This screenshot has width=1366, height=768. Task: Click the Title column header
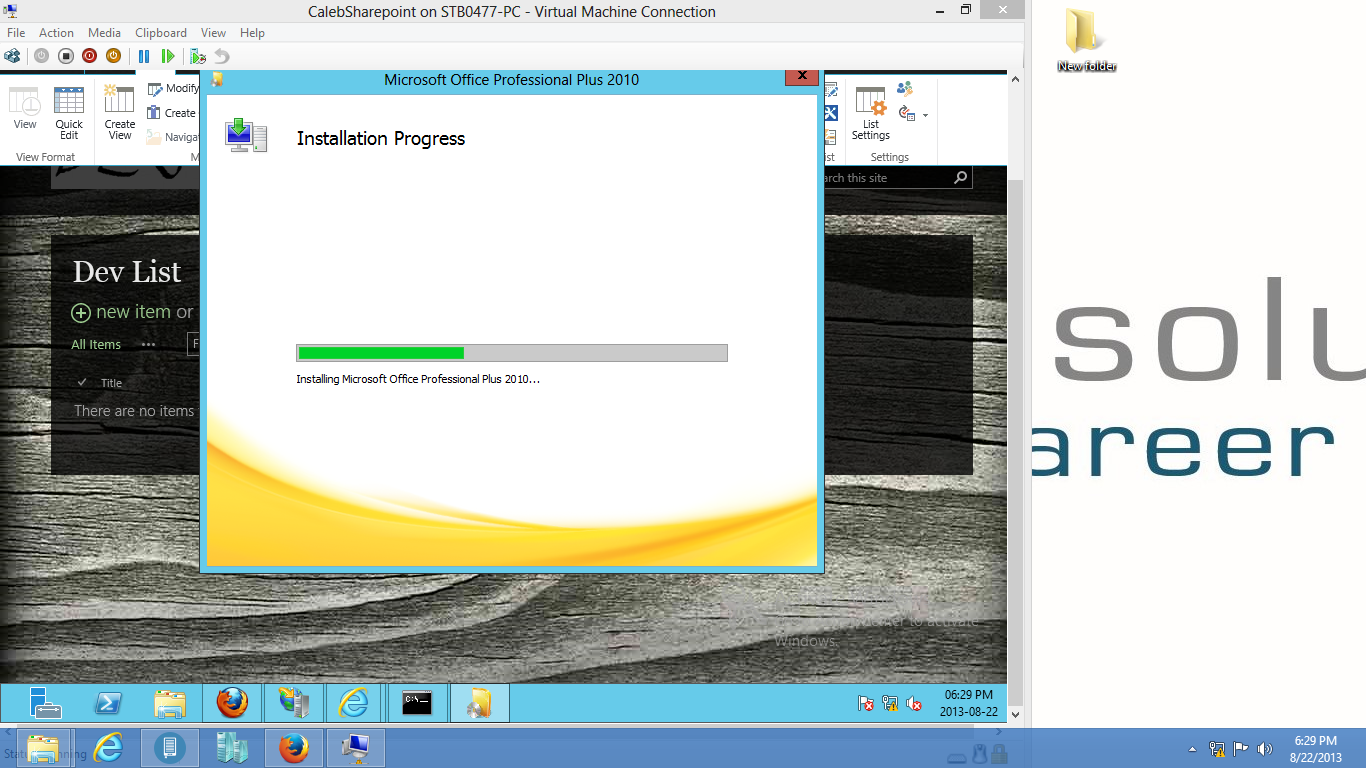[111, 383]
